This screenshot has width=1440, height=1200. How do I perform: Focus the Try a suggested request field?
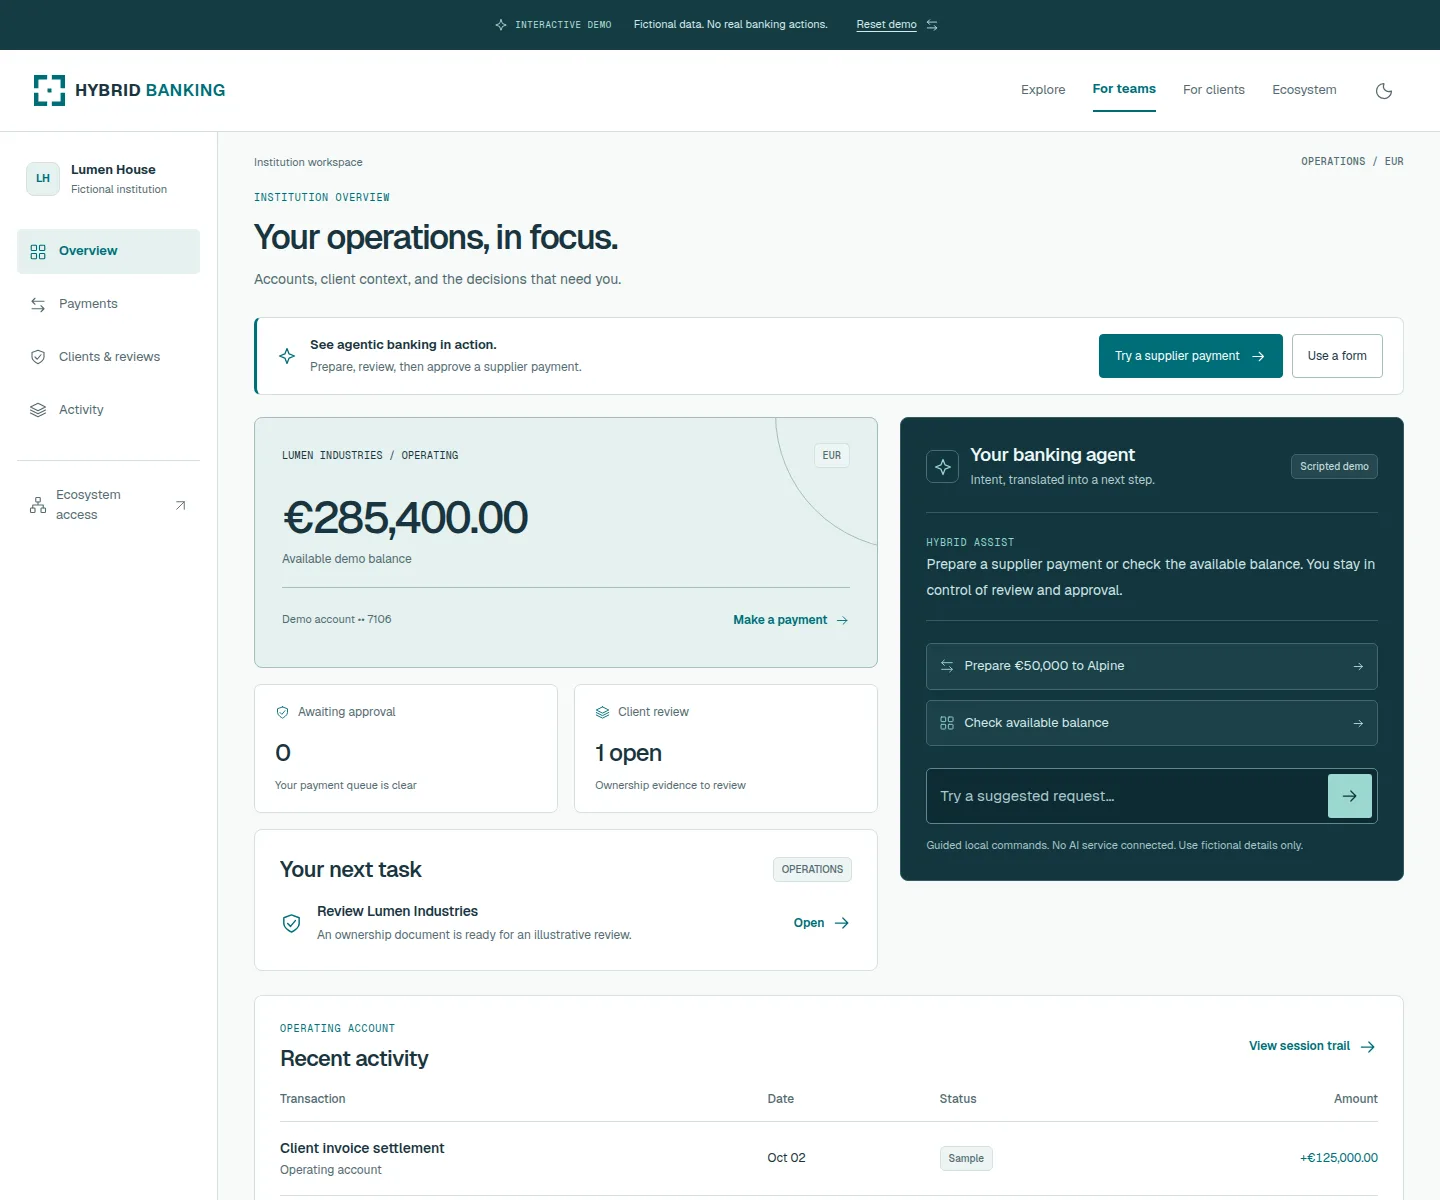(x=1126, y=796)
